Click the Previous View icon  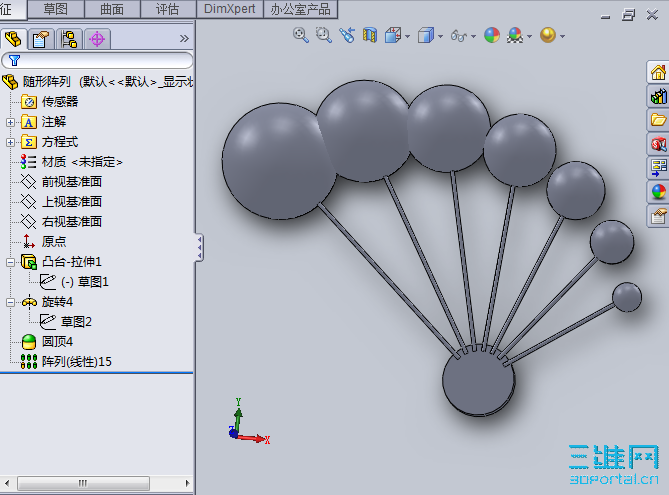click(347, 35)
